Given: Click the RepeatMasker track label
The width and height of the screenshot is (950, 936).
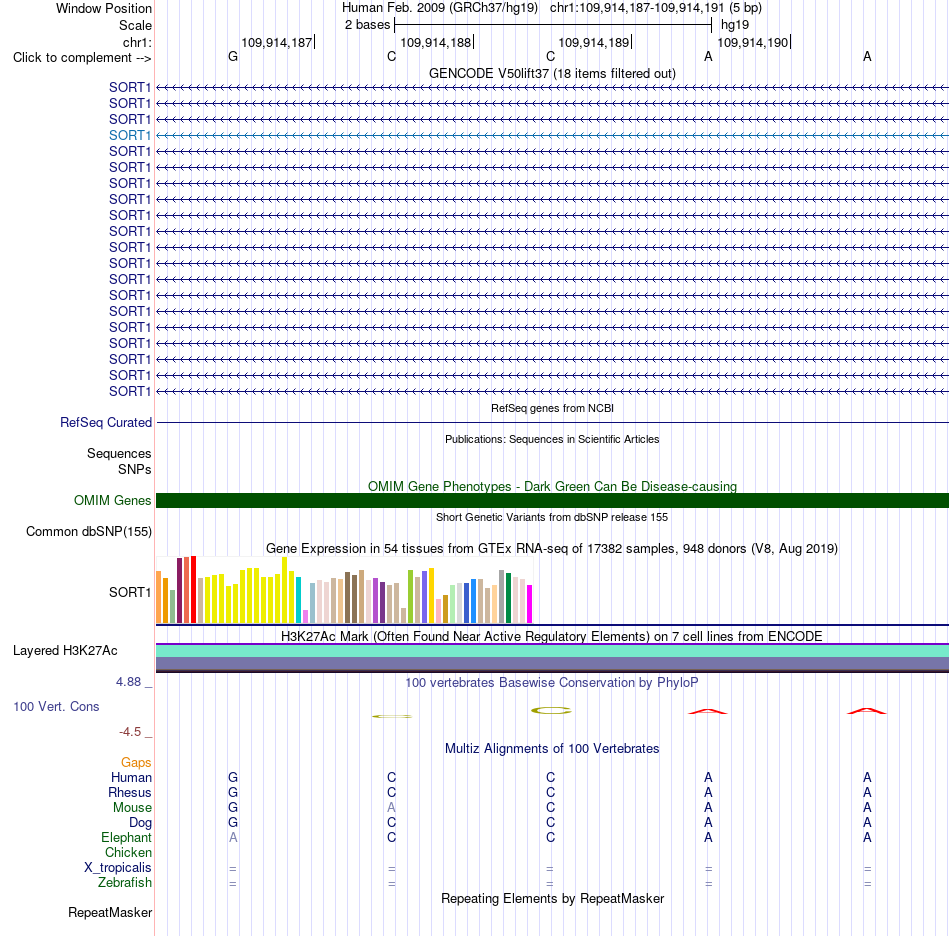Looking at the screenshot, I should click(110, 912).
